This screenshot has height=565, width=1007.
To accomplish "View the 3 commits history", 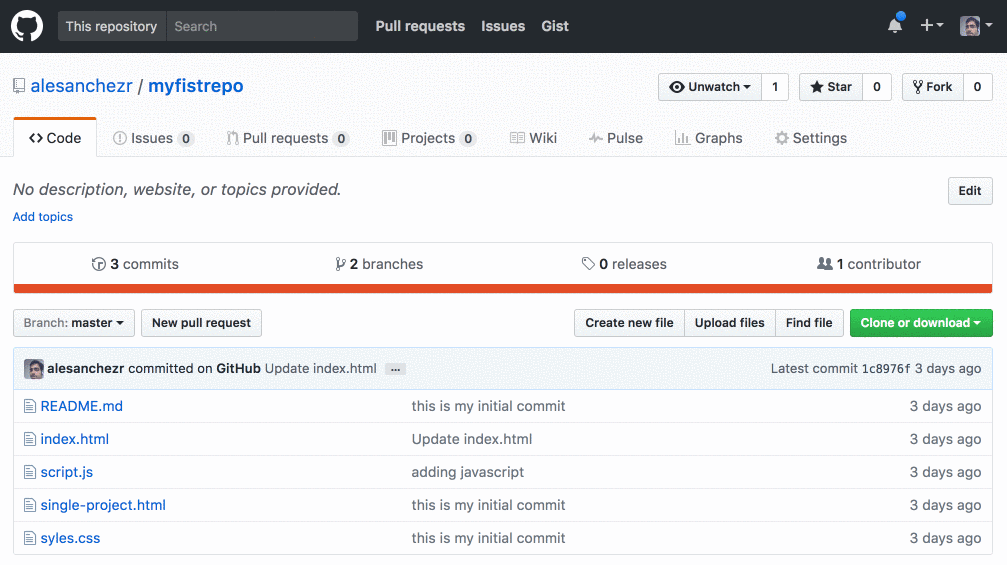I will [136, 264].
